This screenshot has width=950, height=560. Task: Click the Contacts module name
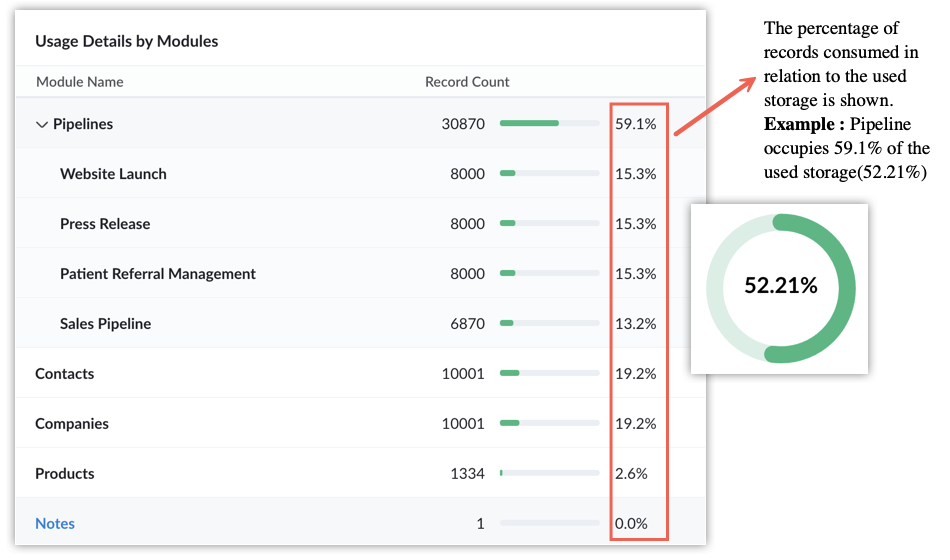pyautogui.click(x=64, y=373)
